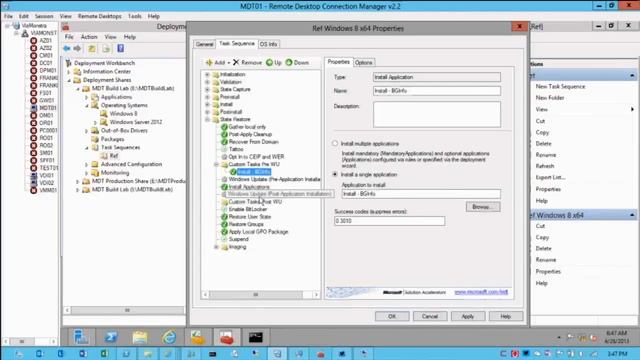
Task: Collapse Custom Tasks Pre WU group
Action: click(x=216, y=164)
